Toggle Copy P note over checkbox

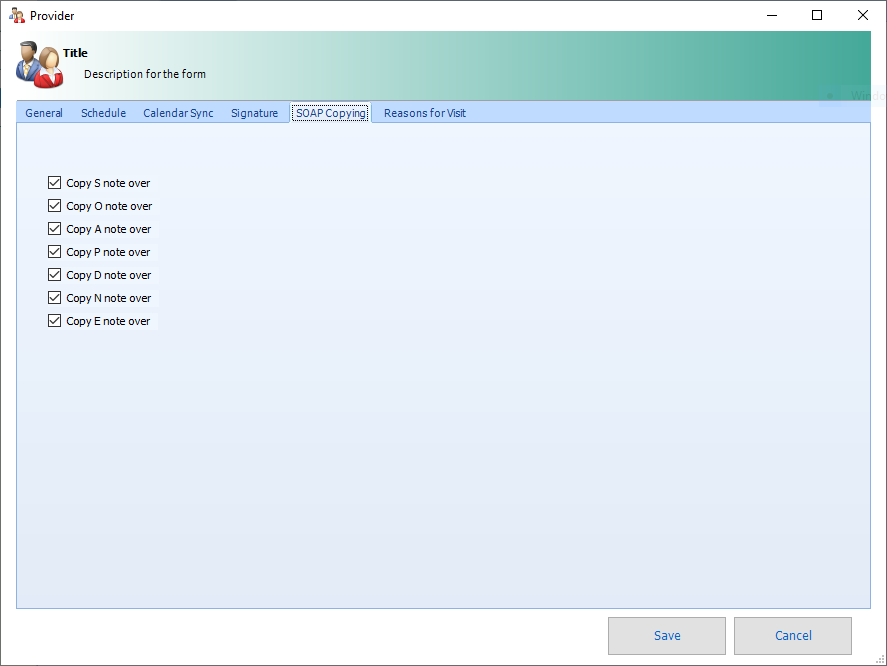click(55, 252)
